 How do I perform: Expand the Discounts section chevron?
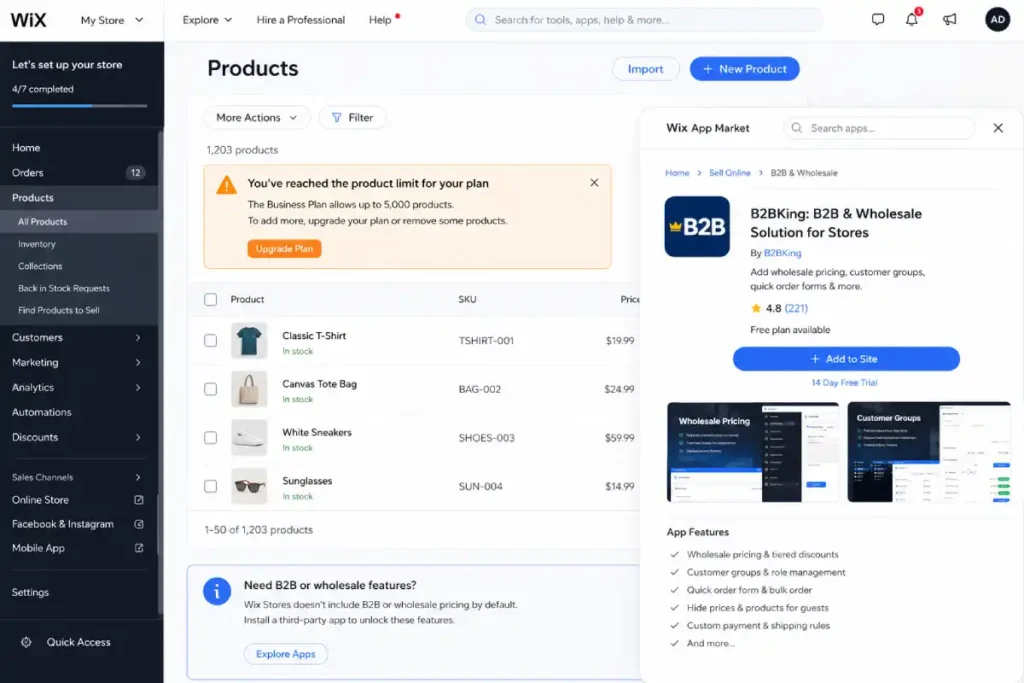pos(138,437)
